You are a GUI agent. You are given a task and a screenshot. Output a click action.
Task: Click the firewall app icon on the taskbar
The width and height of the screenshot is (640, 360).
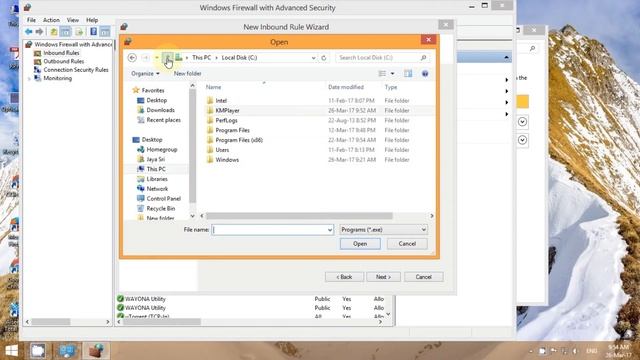(96, 351)
